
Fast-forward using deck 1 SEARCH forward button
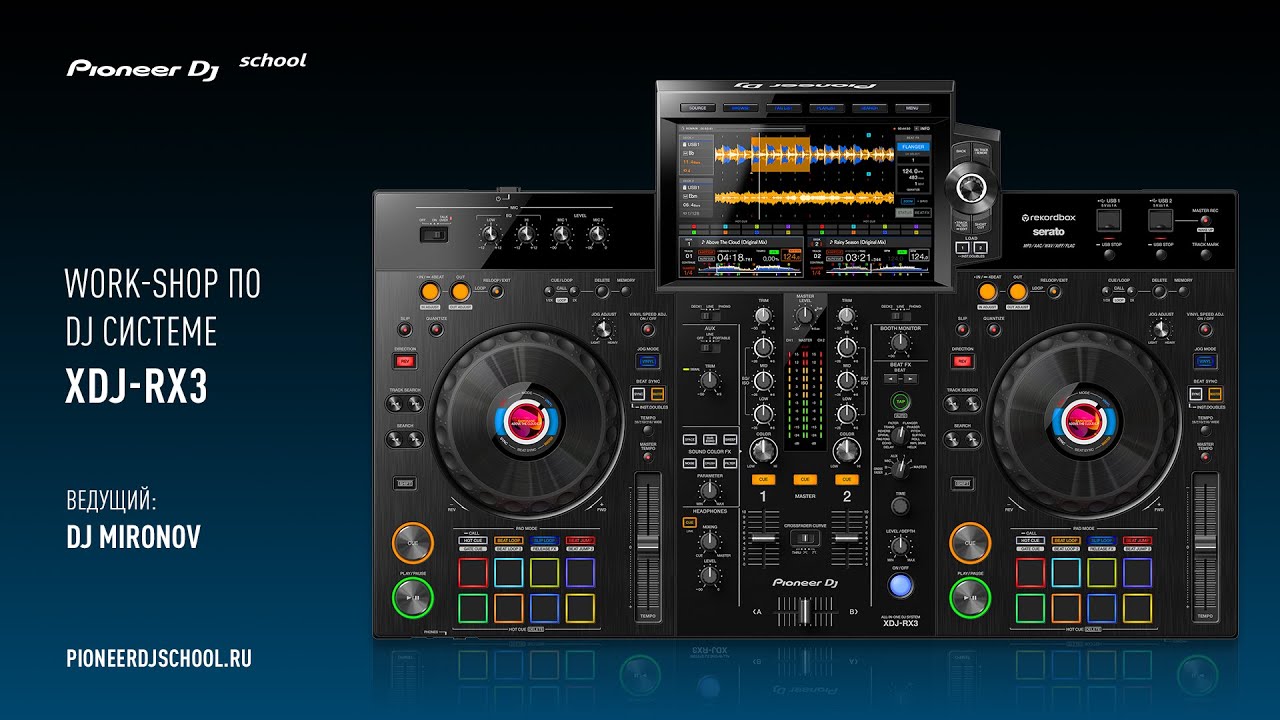click(x=414, y=439)
